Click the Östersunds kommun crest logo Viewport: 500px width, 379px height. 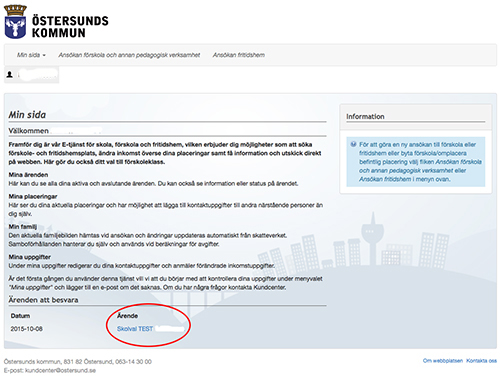15,22
